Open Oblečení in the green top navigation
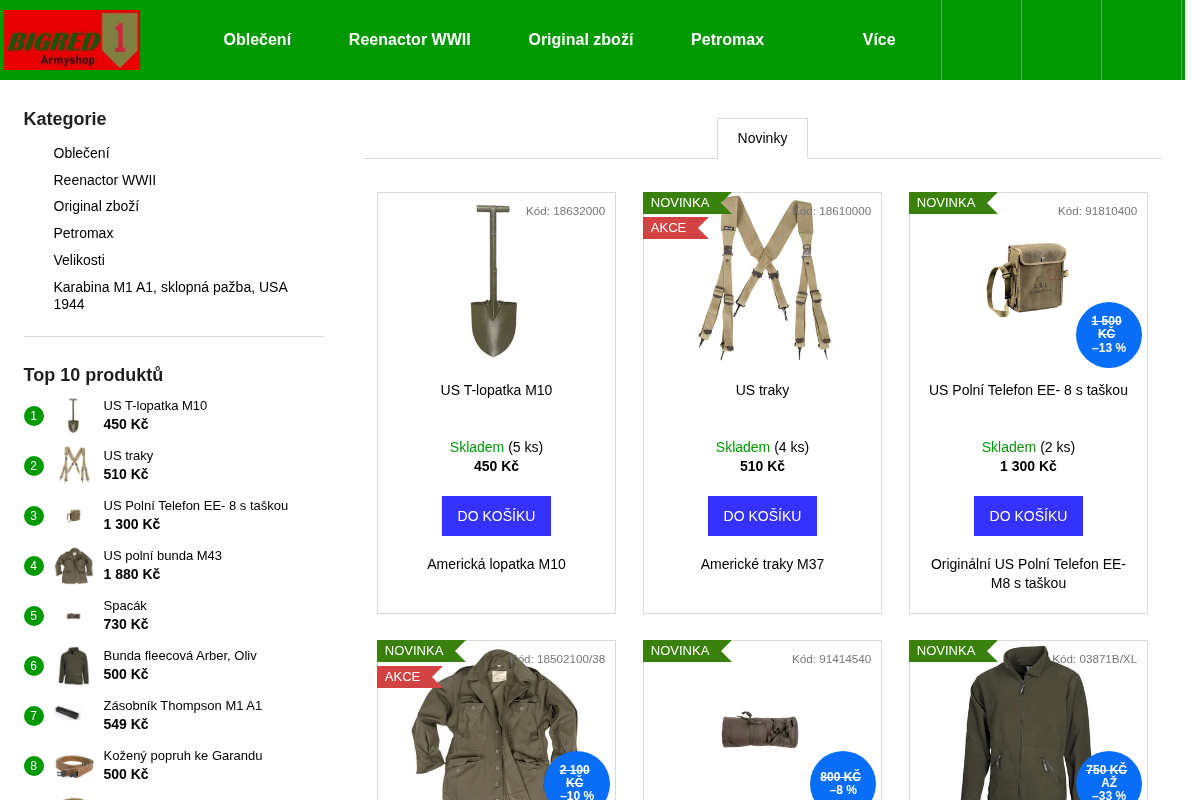Image resolution: width=1200 pixels, height=800 pixels. [257, 40]
